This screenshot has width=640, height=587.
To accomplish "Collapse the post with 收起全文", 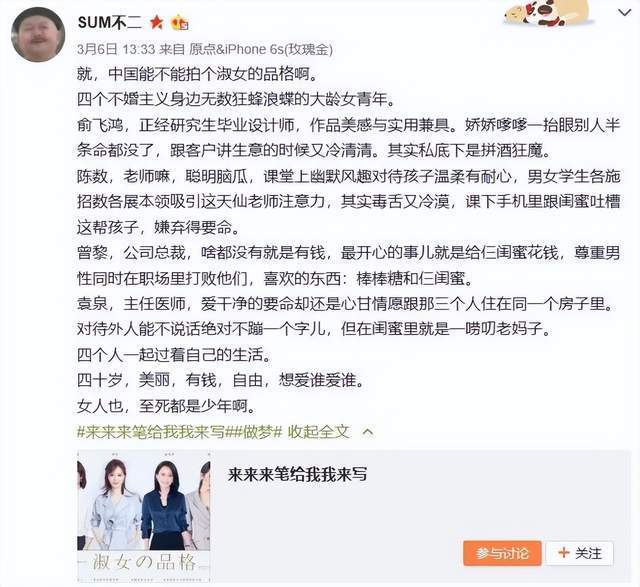I will pyautogui.click(x=319, y=431).
